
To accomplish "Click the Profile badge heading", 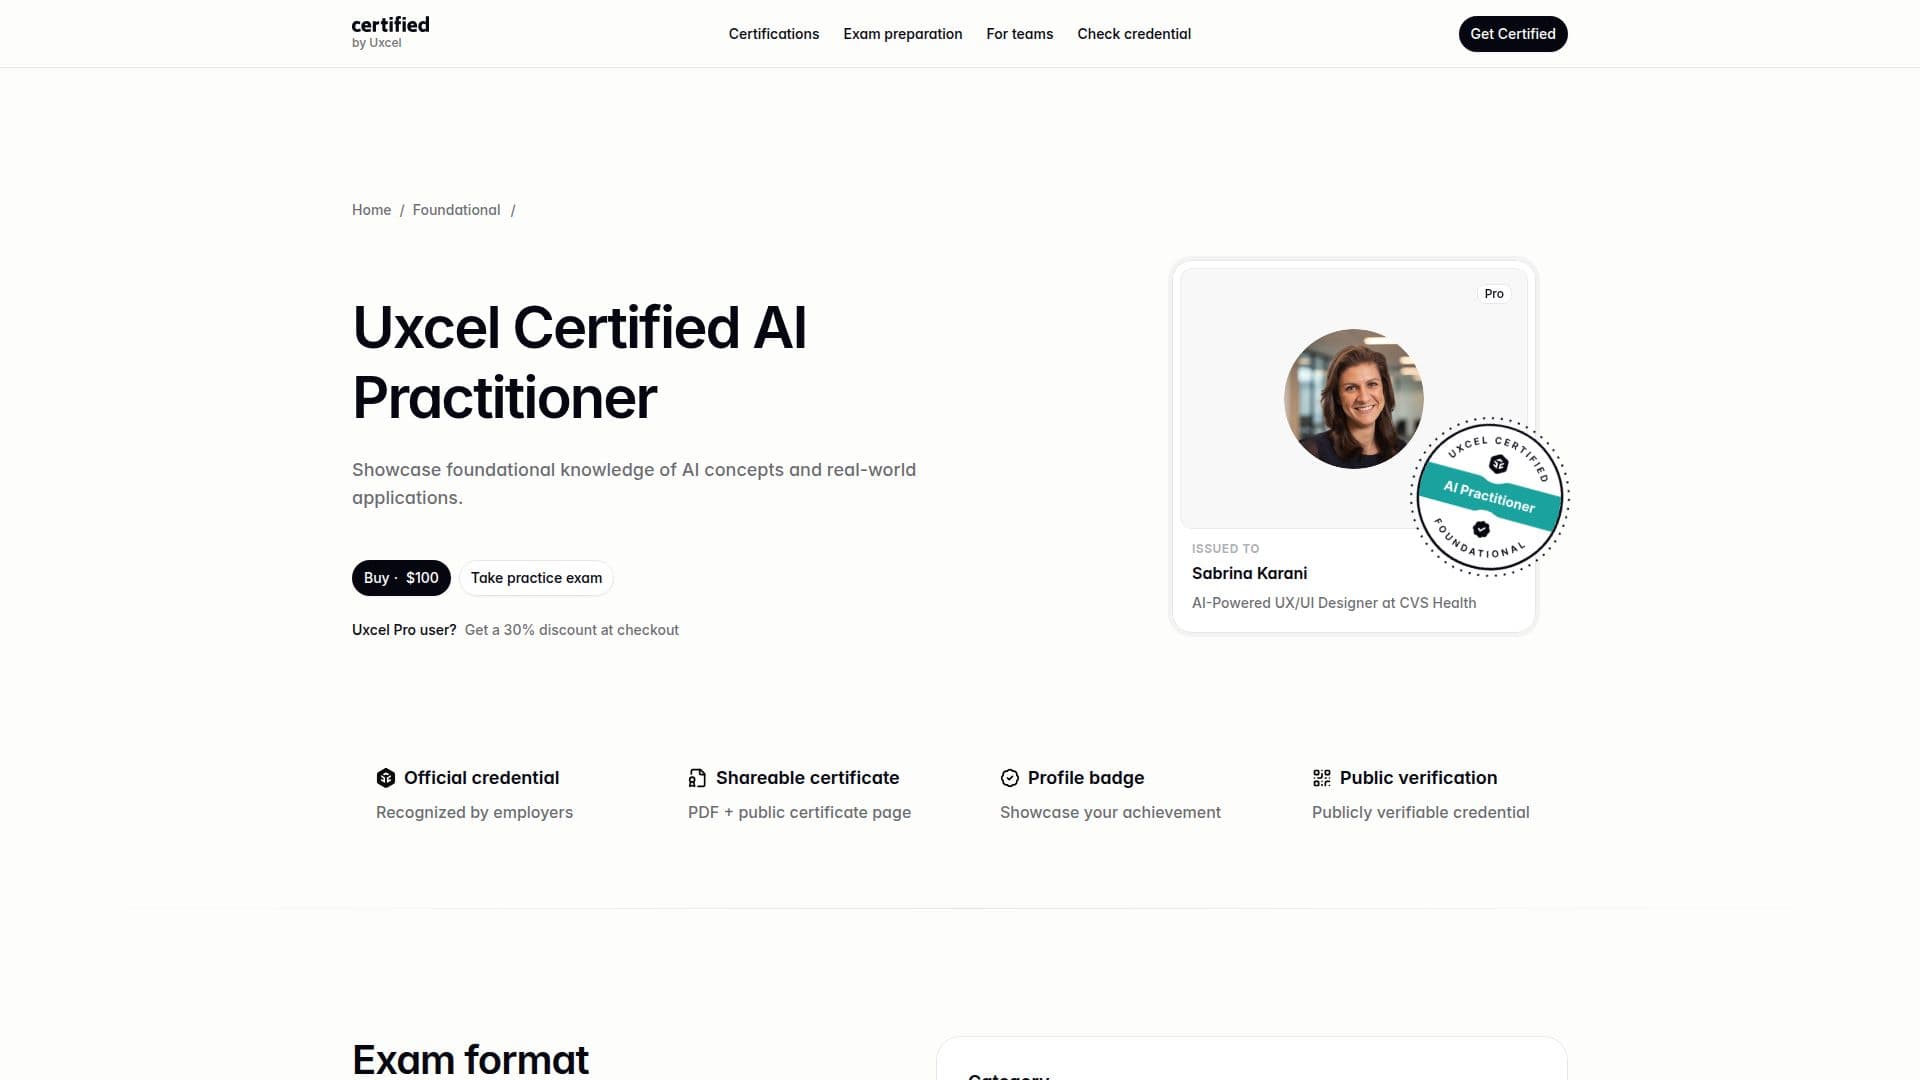I will coord(1086,778).
